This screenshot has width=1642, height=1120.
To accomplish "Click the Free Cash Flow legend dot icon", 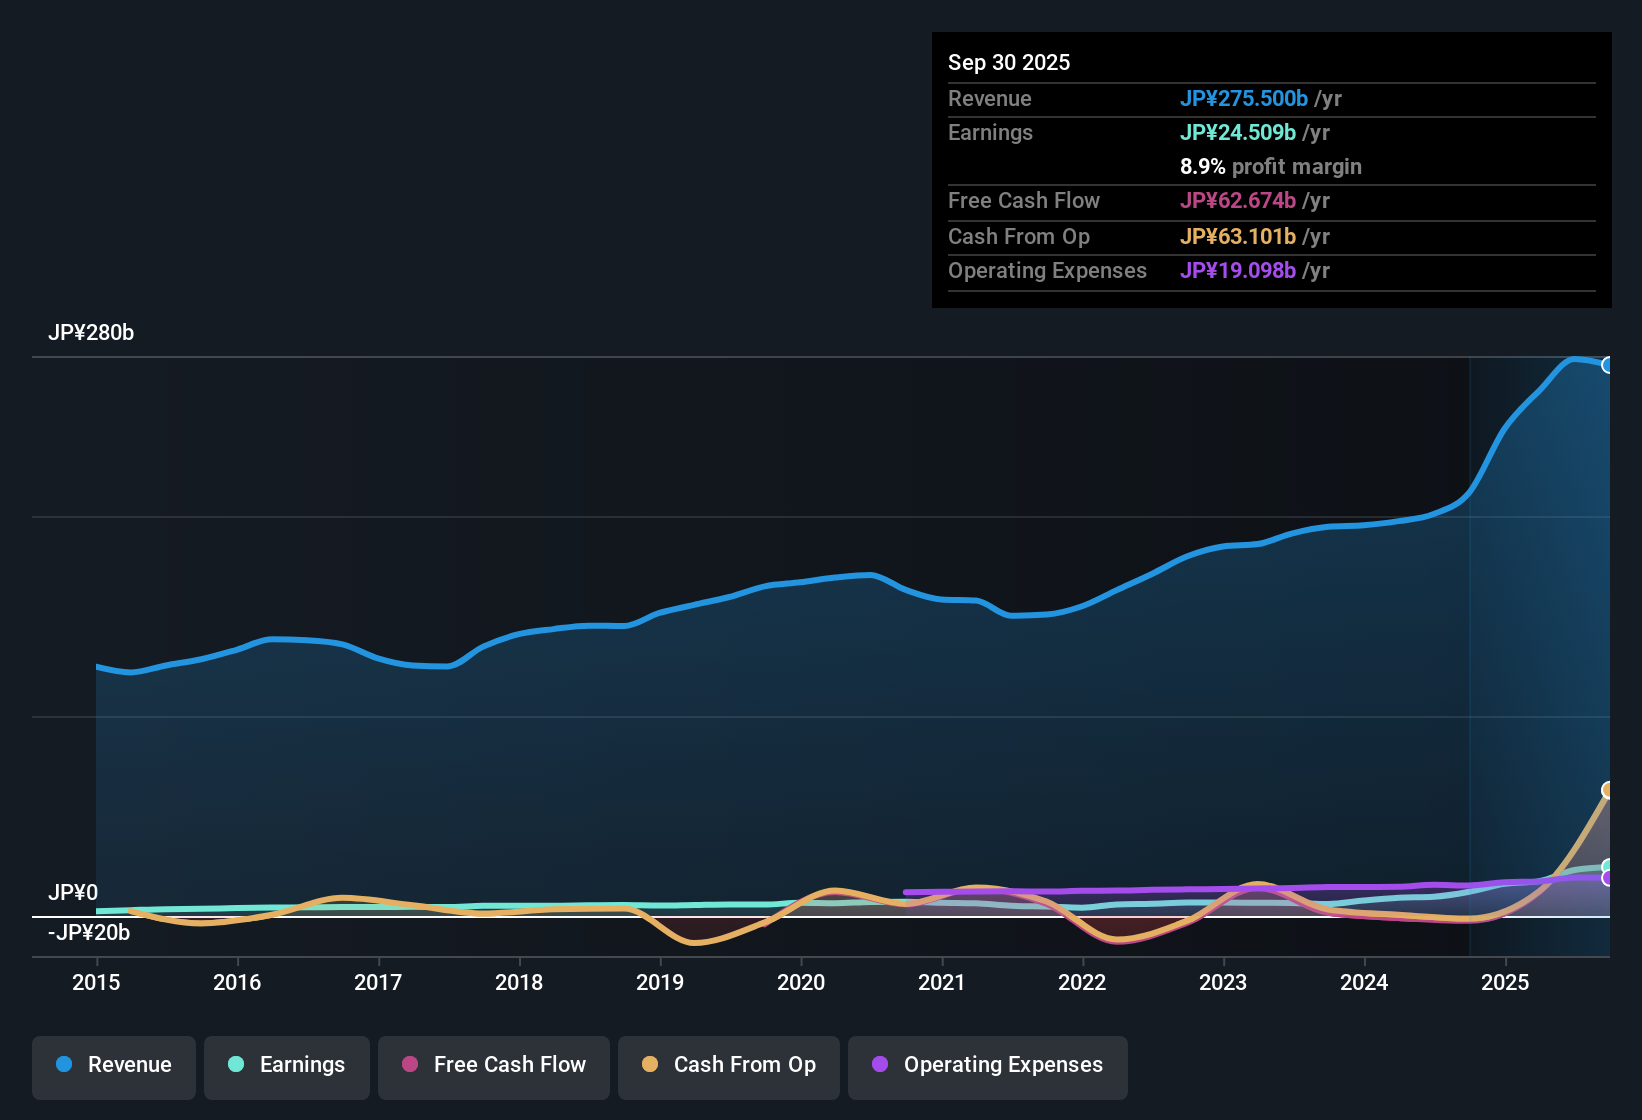I will (409, 1065).
